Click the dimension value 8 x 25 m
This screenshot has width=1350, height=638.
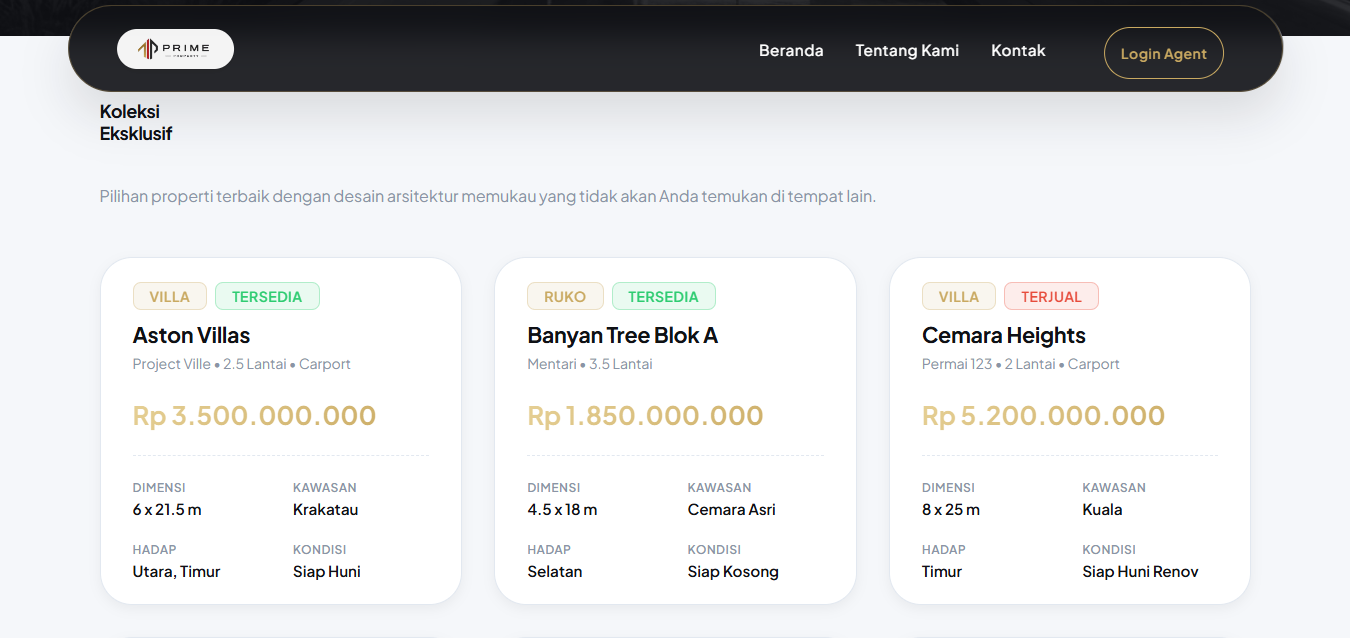pyautogui.click(x=951, y=509)
